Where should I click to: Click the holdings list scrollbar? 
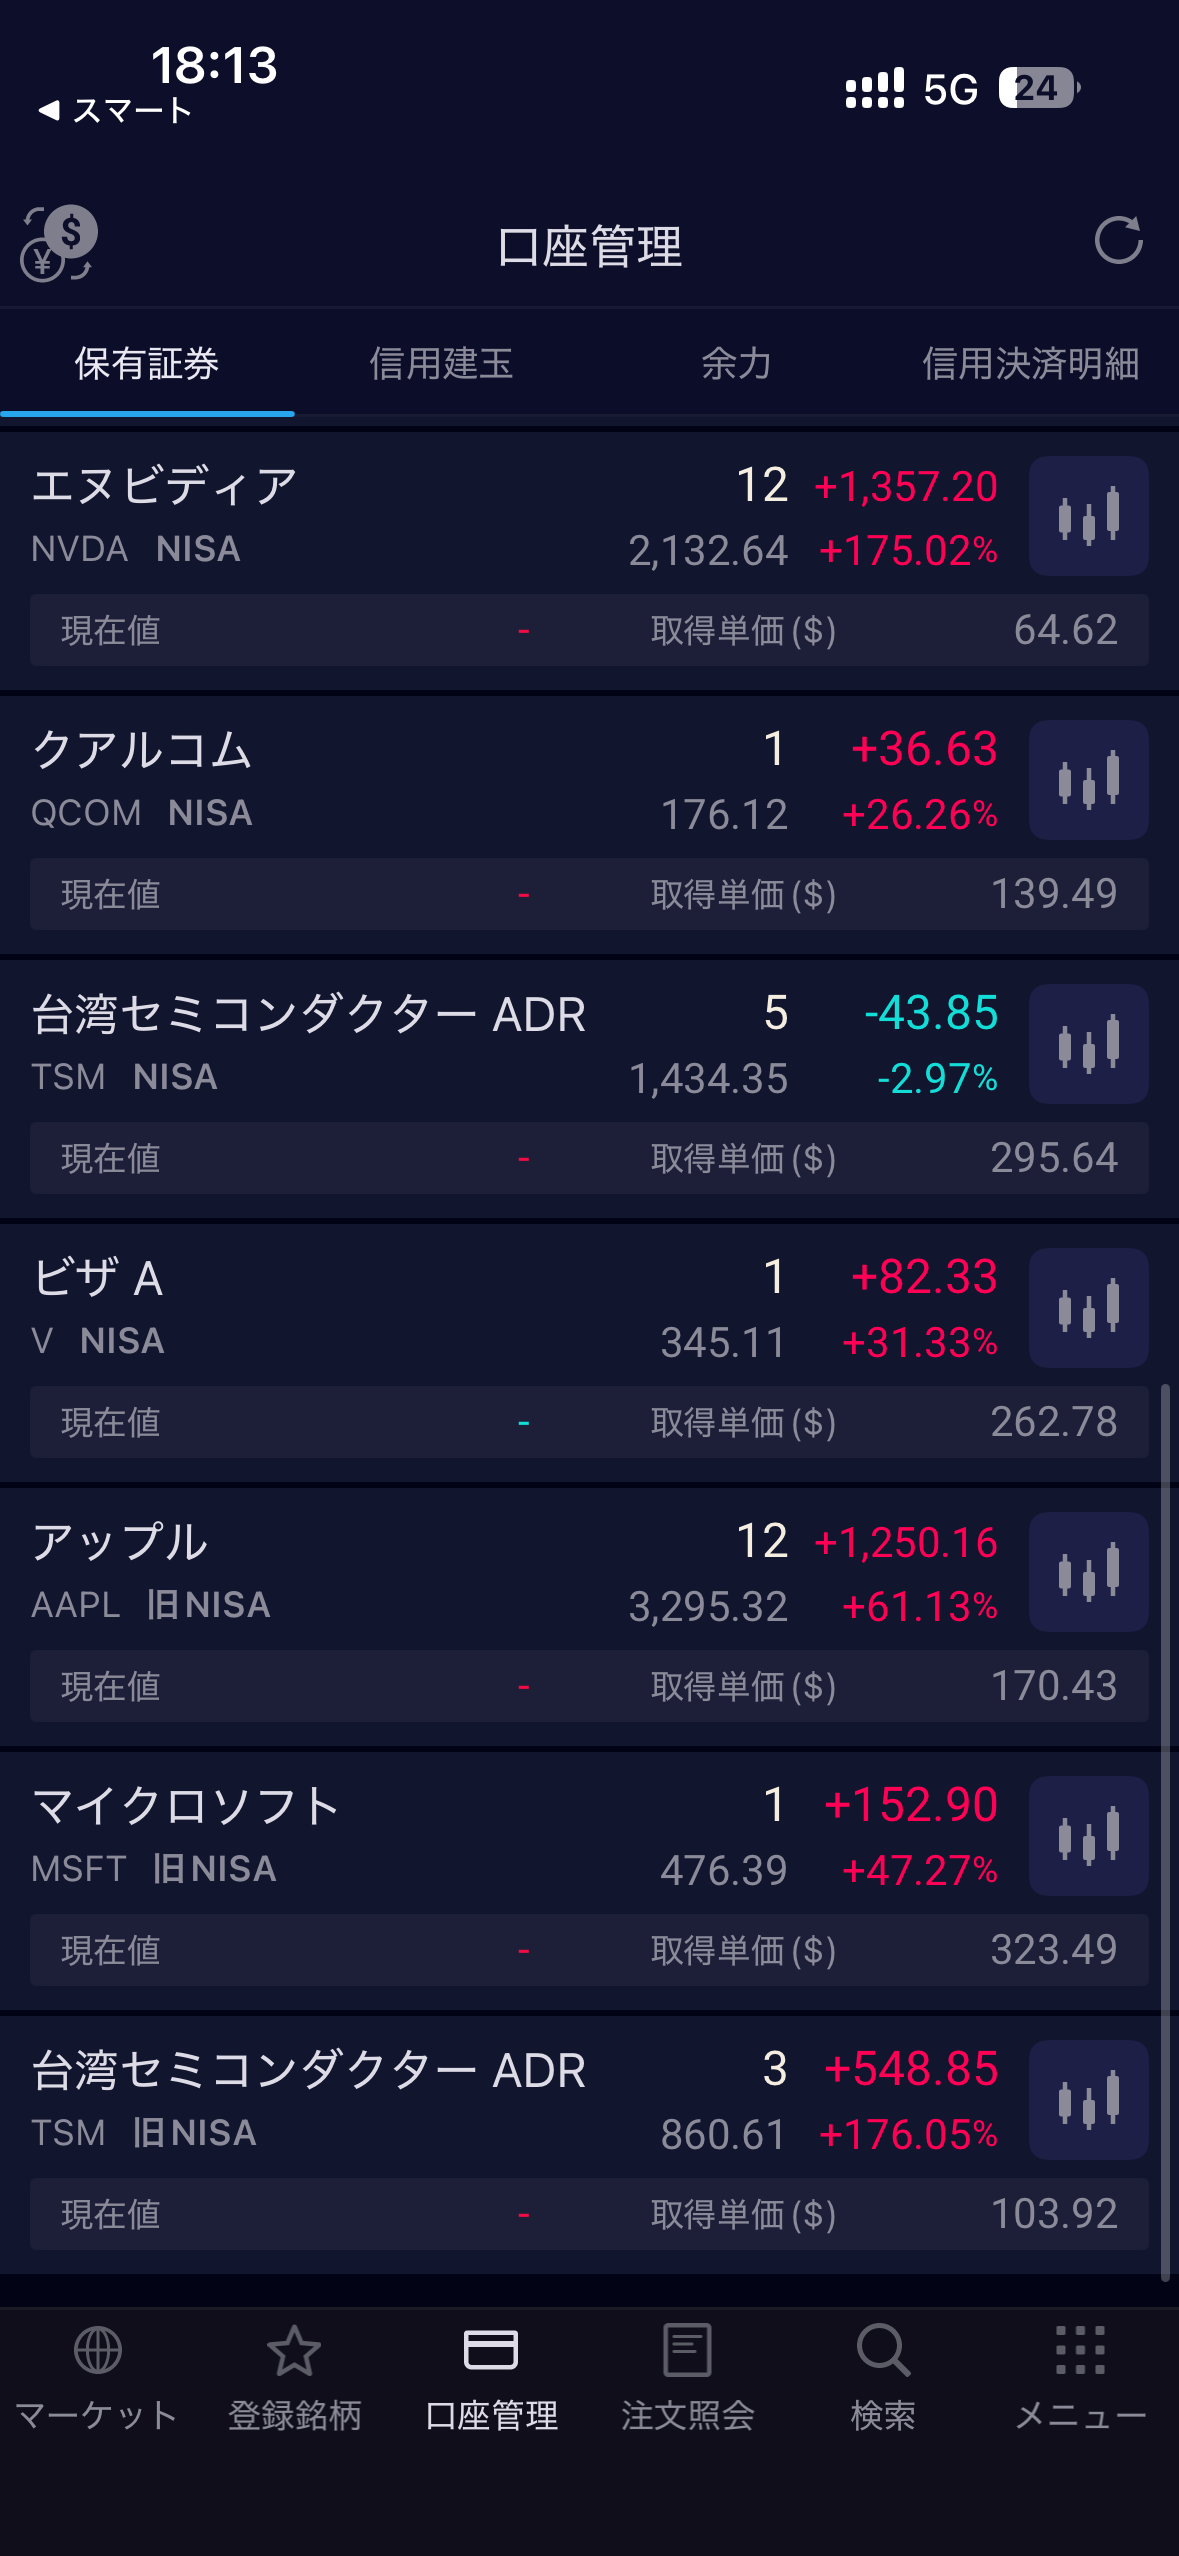coord(1165,1830)
